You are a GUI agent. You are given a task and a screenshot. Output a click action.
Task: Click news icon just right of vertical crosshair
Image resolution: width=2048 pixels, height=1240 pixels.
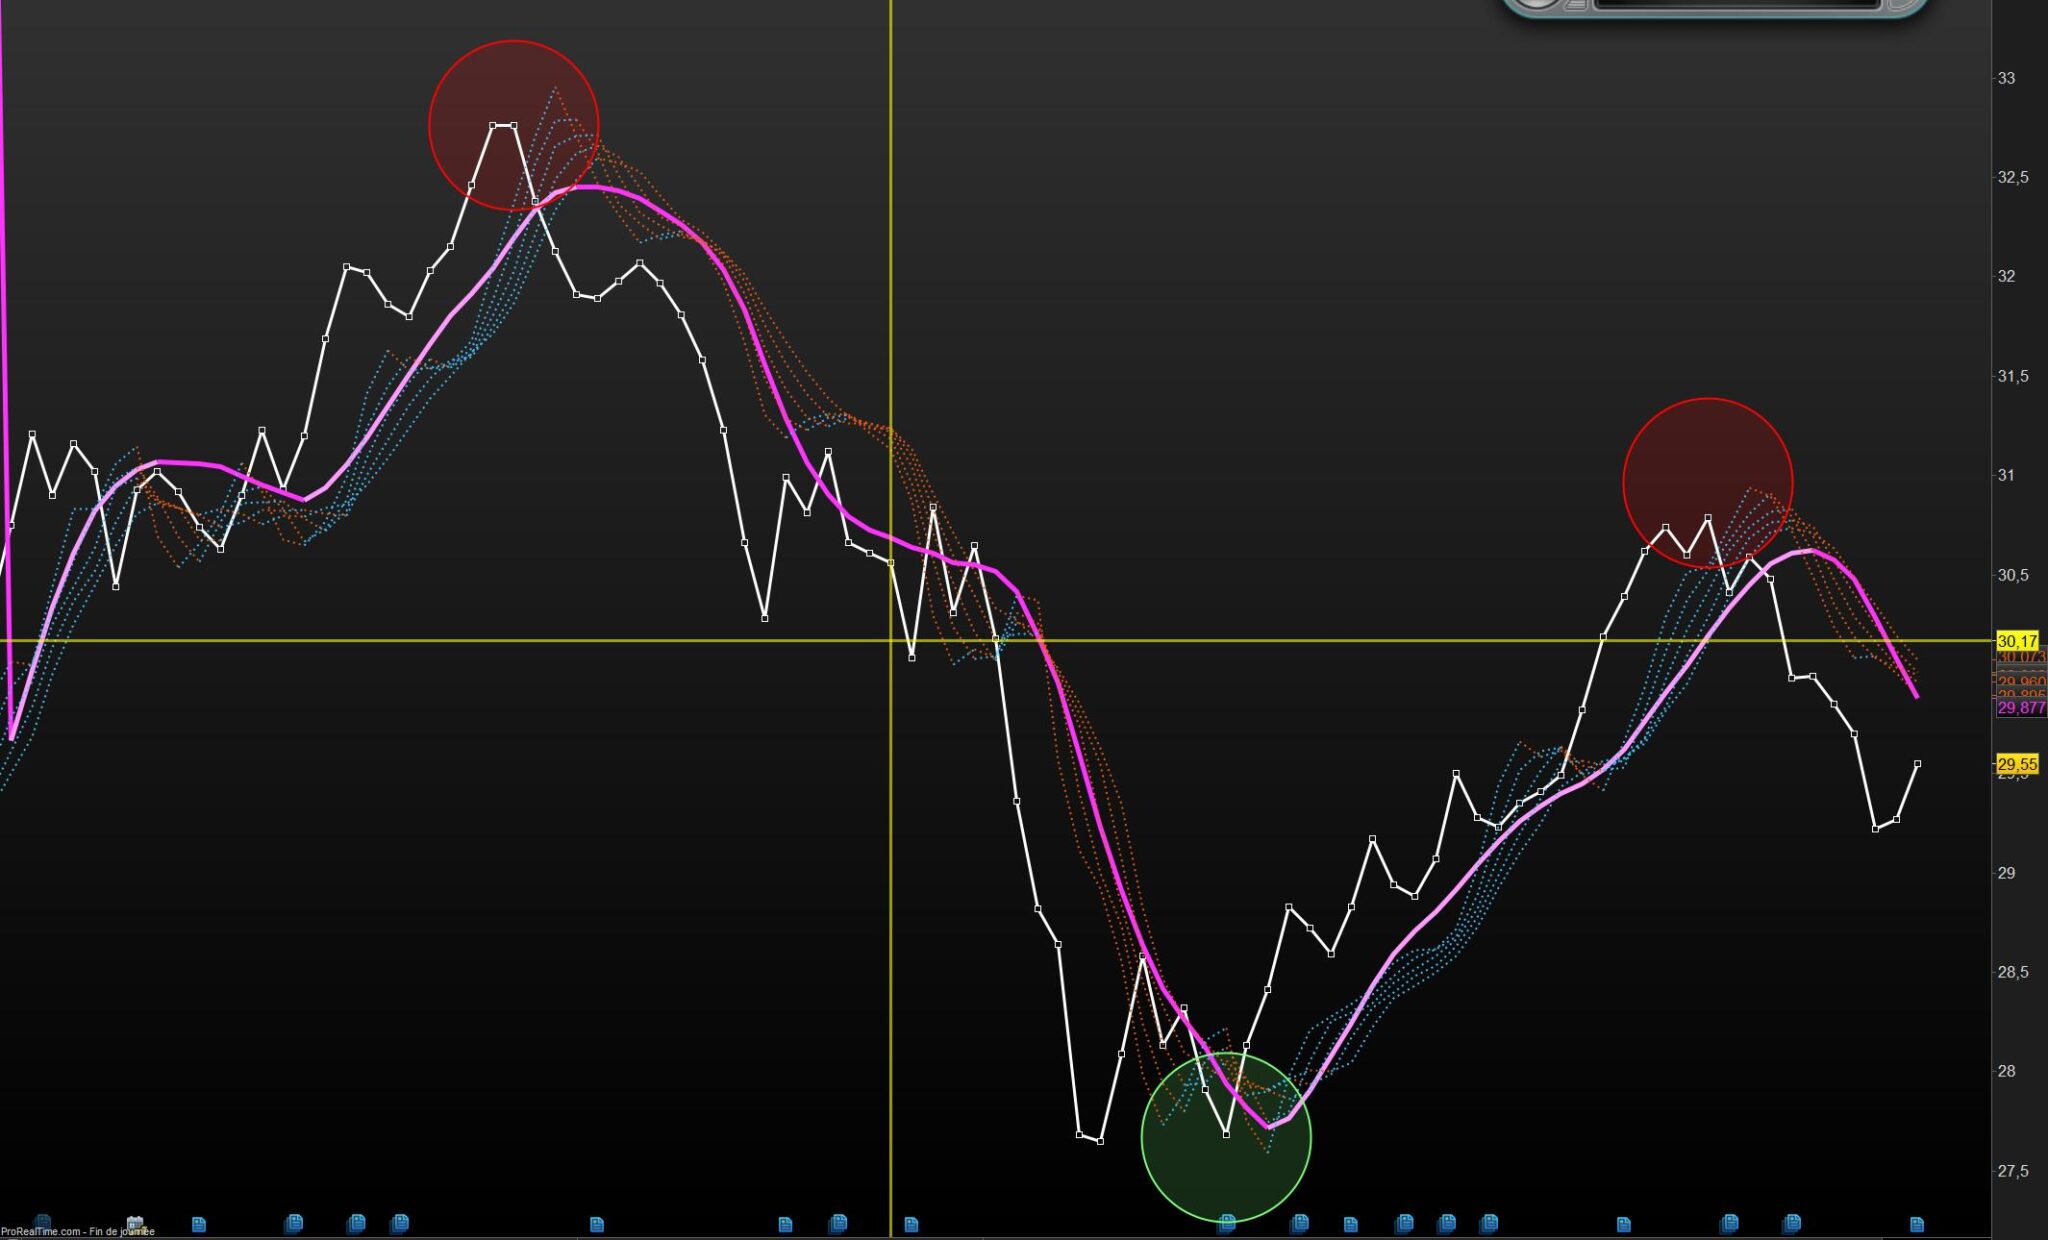point(911,1224)
